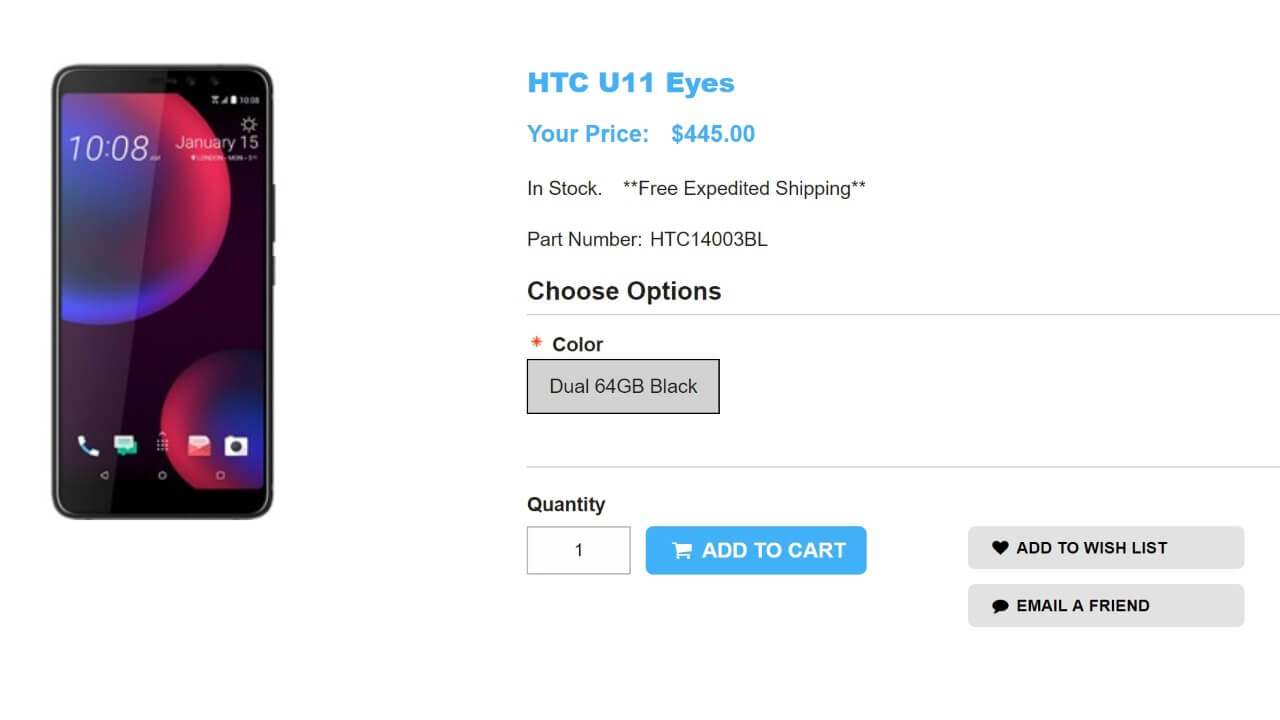
Task: Click the HTC U11 Eyes product title
Action: coord(631,83)
